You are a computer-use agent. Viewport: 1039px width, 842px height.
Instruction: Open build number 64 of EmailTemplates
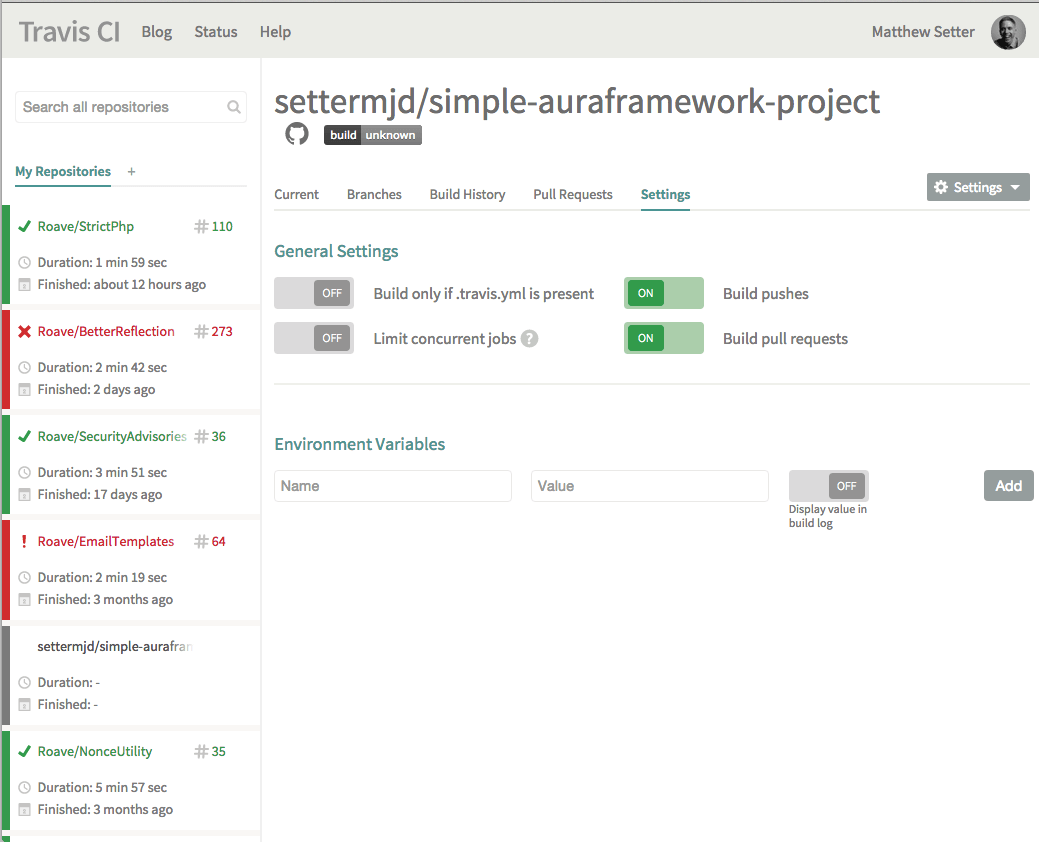(x=219, y=541)
